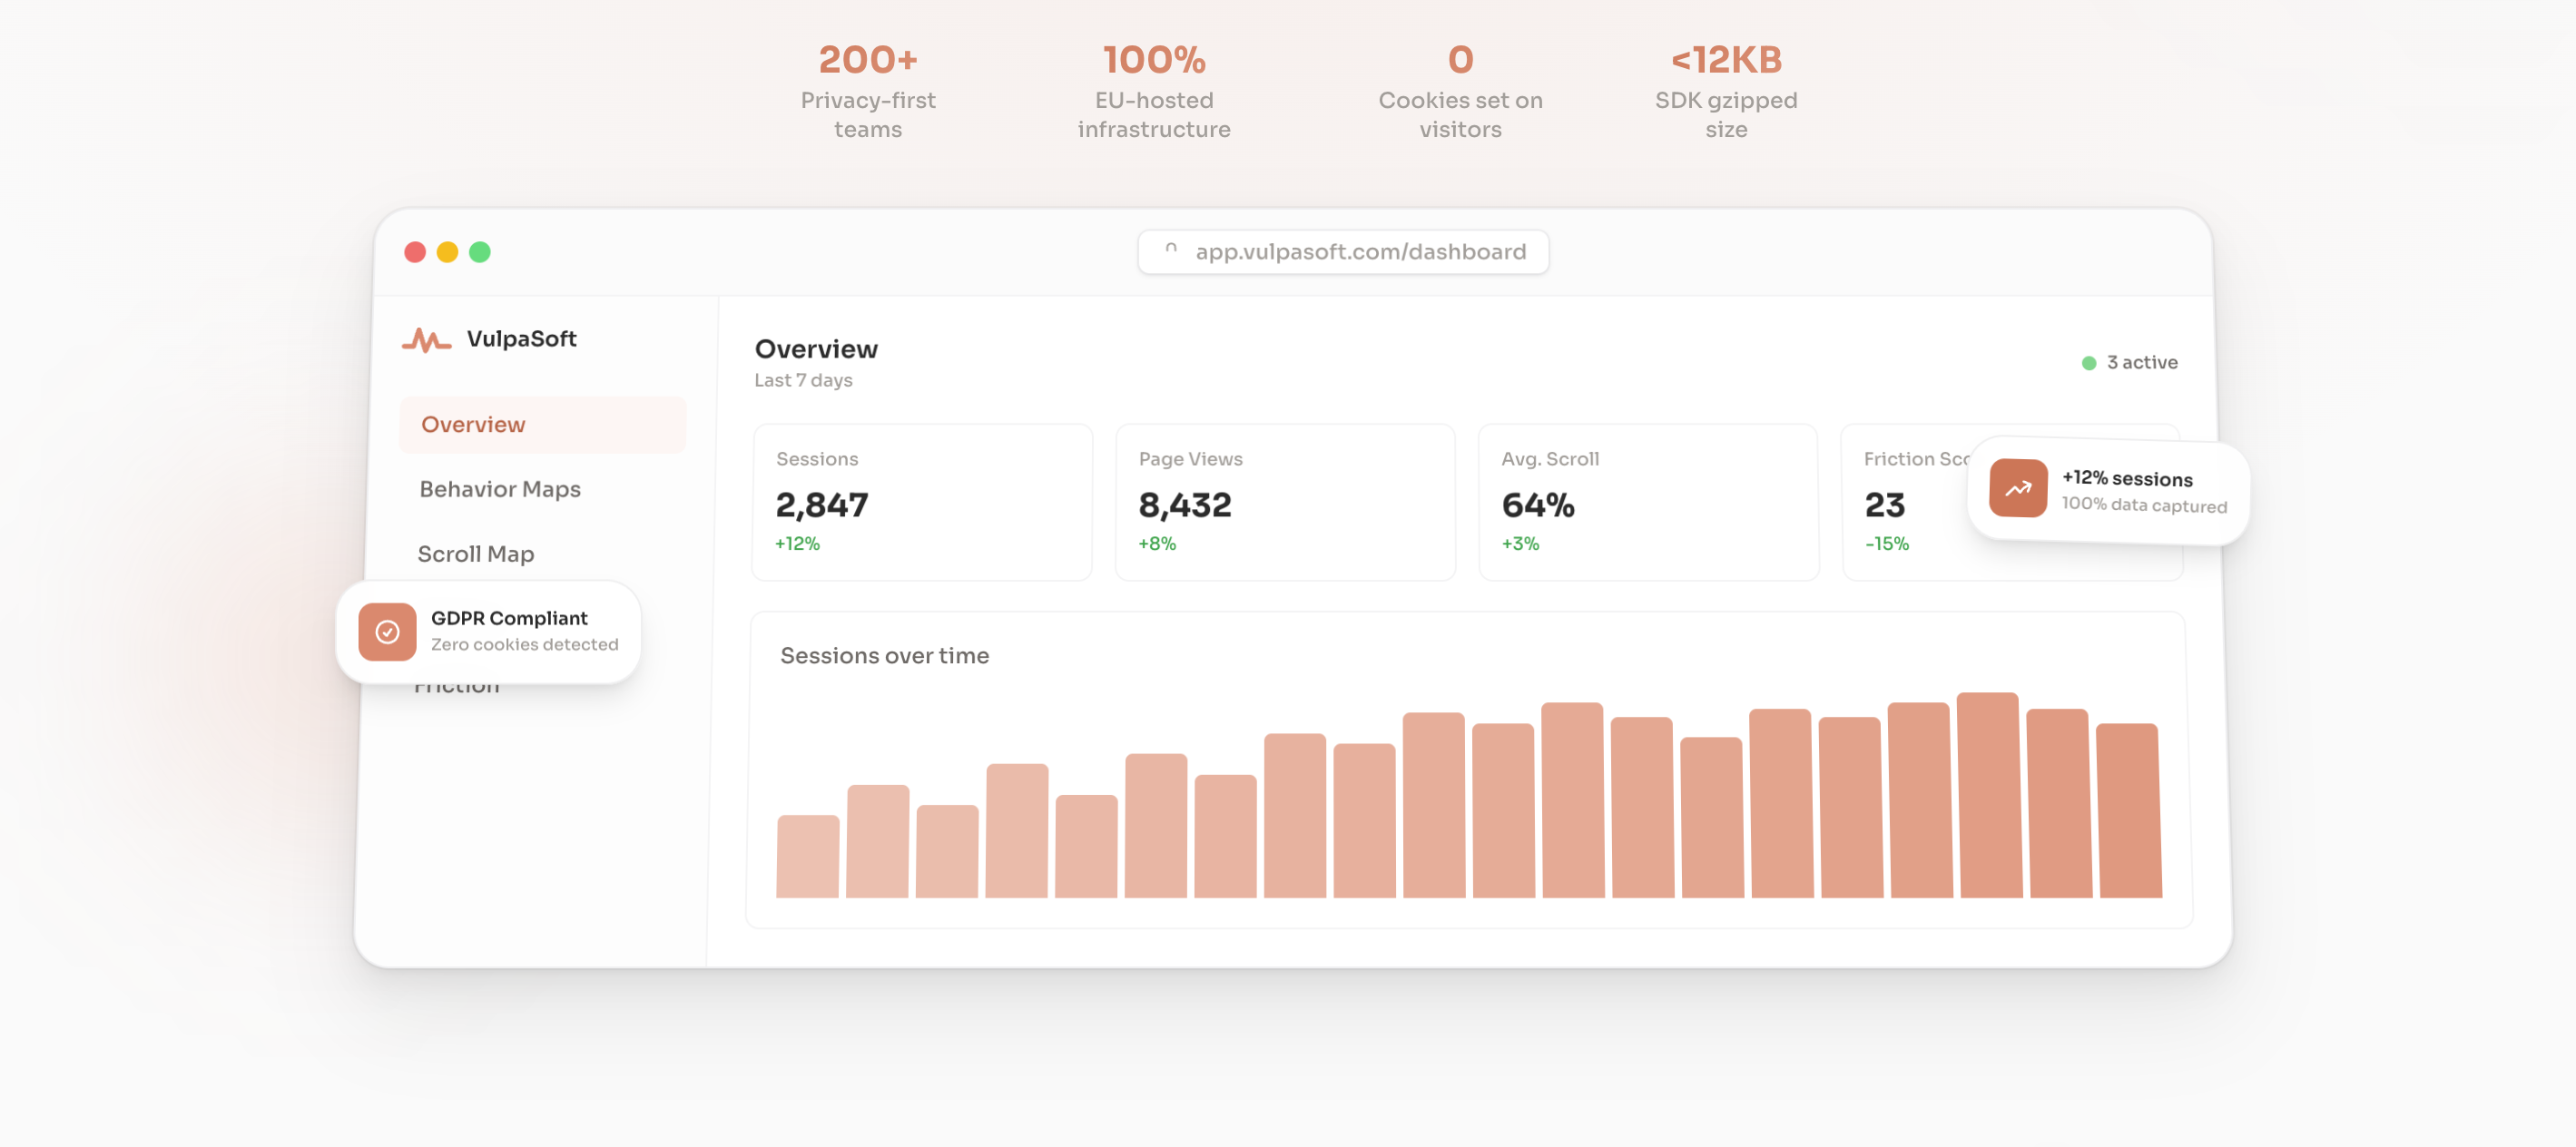Click the 3 active indicator label
Screen dimensions: 2576x1147
pos(2141,363)
